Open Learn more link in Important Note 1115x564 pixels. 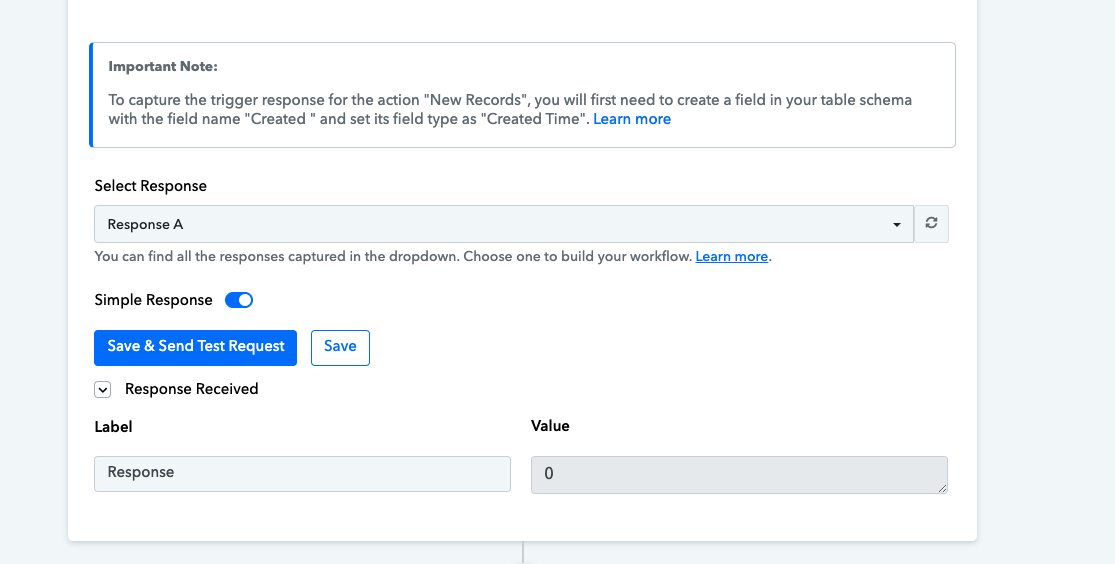631,119
